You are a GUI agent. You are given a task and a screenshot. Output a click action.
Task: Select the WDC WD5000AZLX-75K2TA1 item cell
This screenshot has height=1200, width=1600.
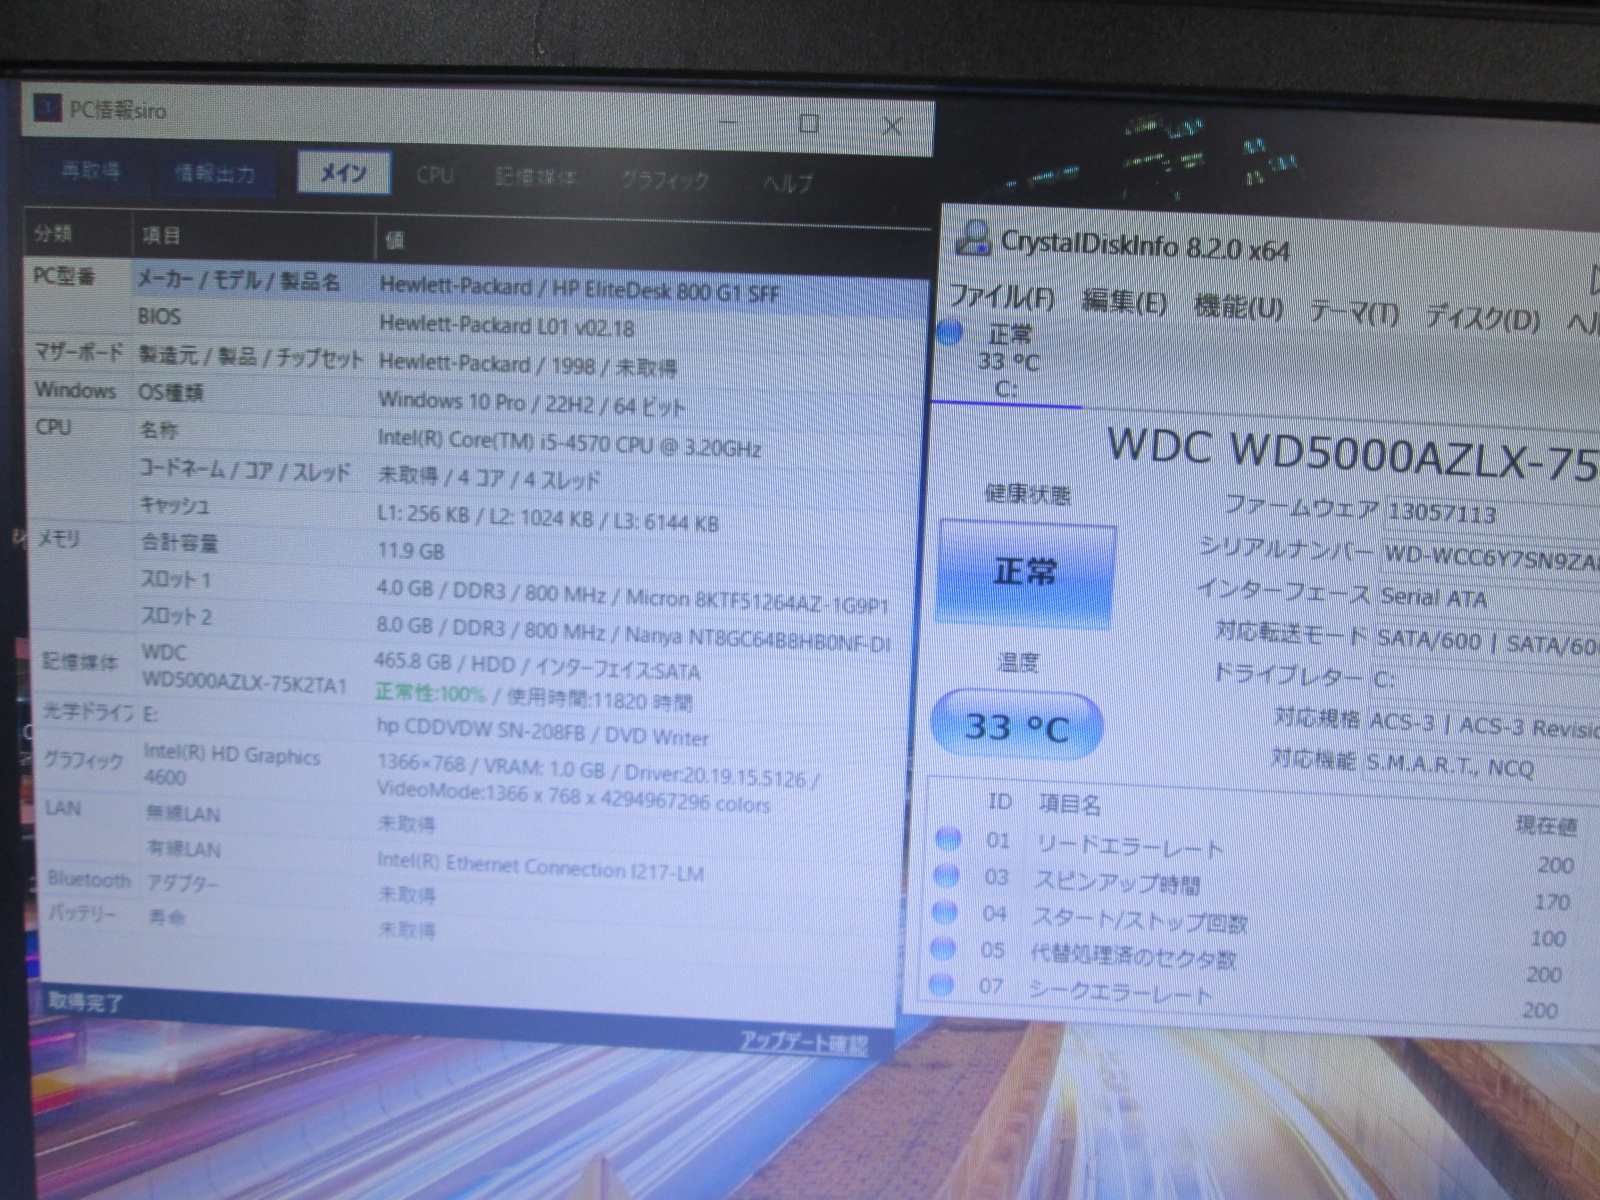coord(244,668)
